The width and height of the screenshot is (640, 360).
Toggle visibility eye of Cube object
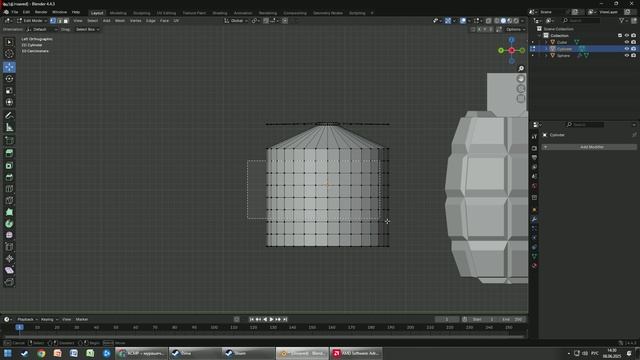point(627,42)
